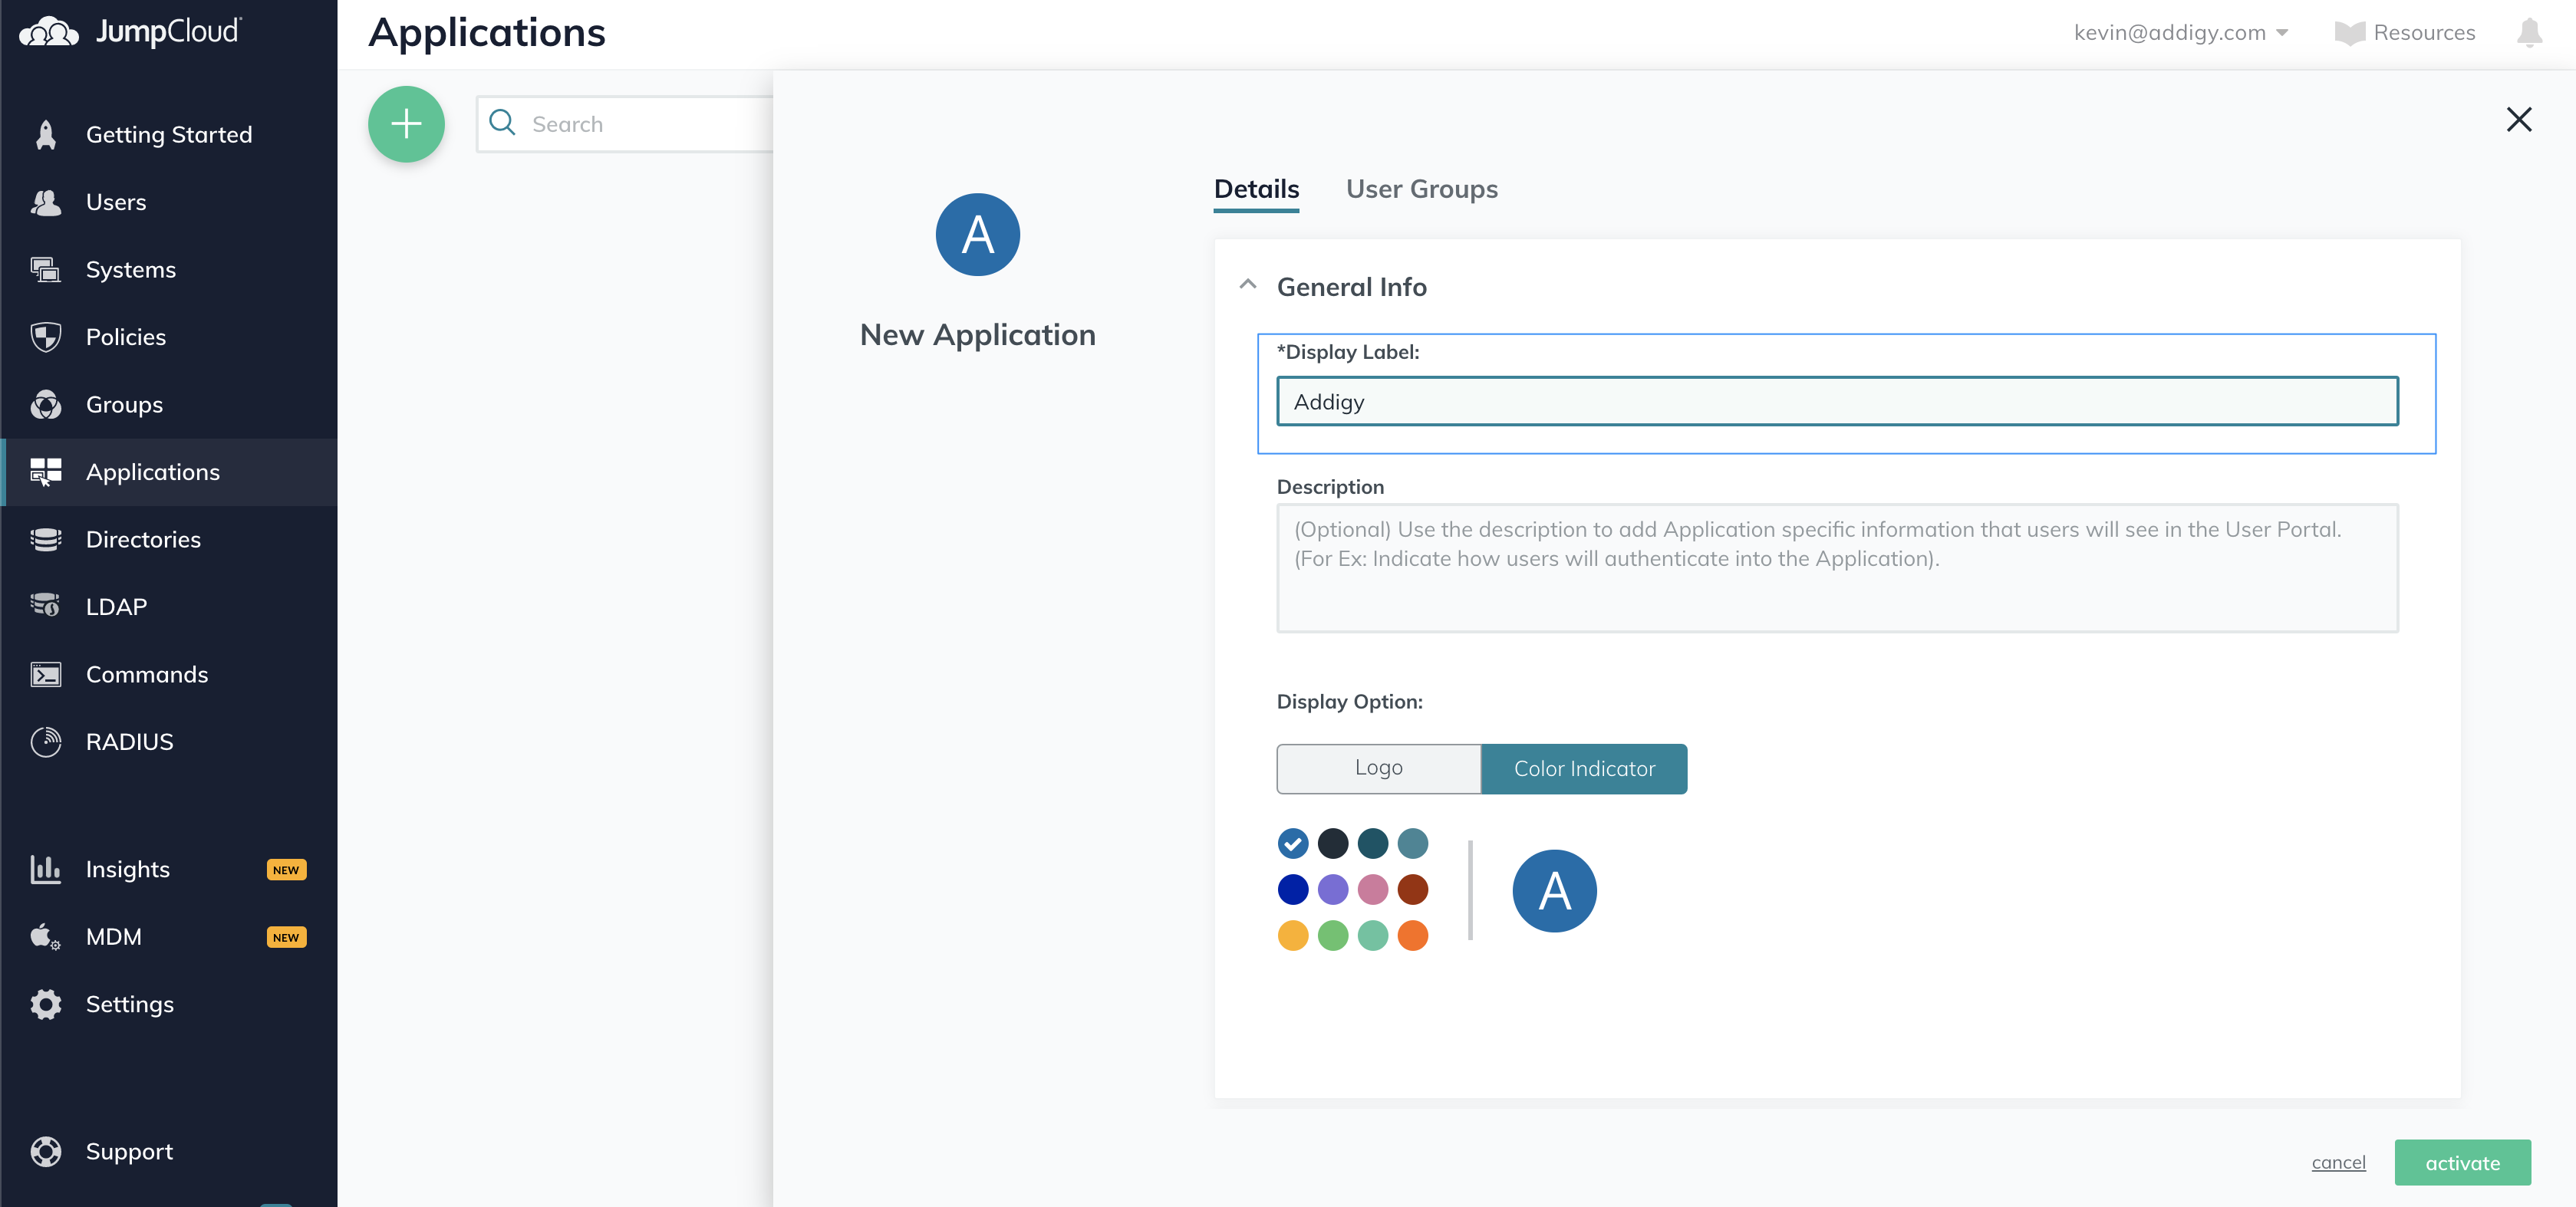The height and width of the screenshot is (1207, 2576).
Task: Click the RADIUS sidebar icon
Action: click(46, 741)
